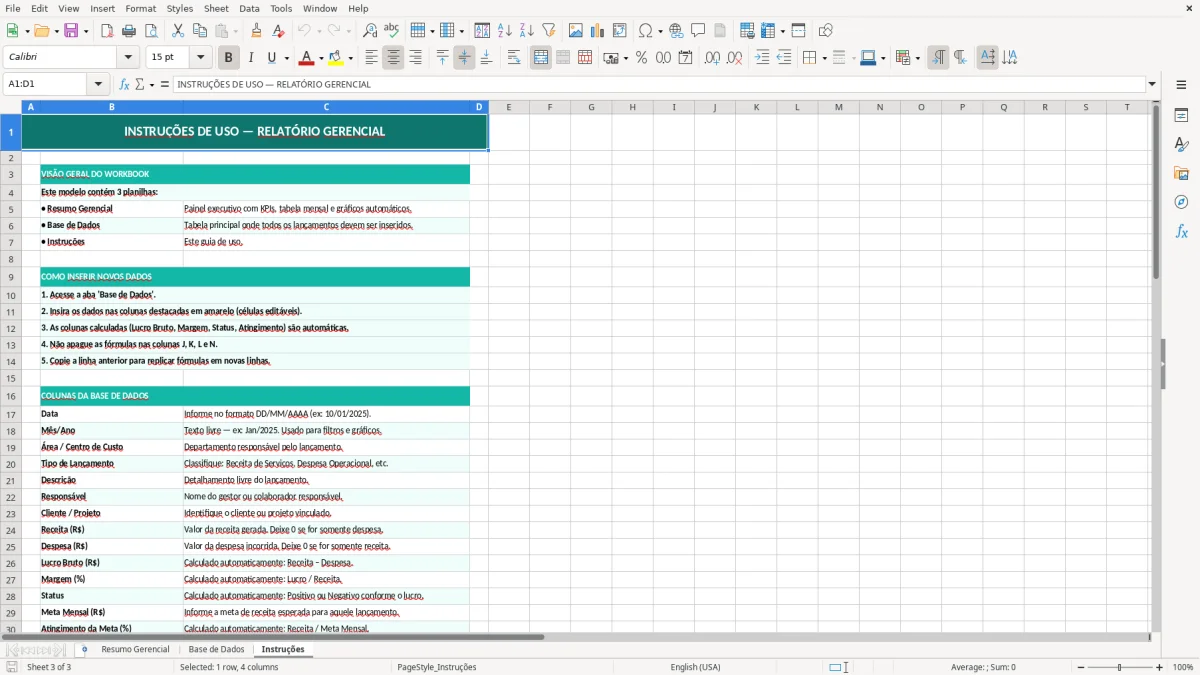The width and height of the screenshot is (1200, 675).
Task: Click Sort Descending icon
Action: [527, 31]
